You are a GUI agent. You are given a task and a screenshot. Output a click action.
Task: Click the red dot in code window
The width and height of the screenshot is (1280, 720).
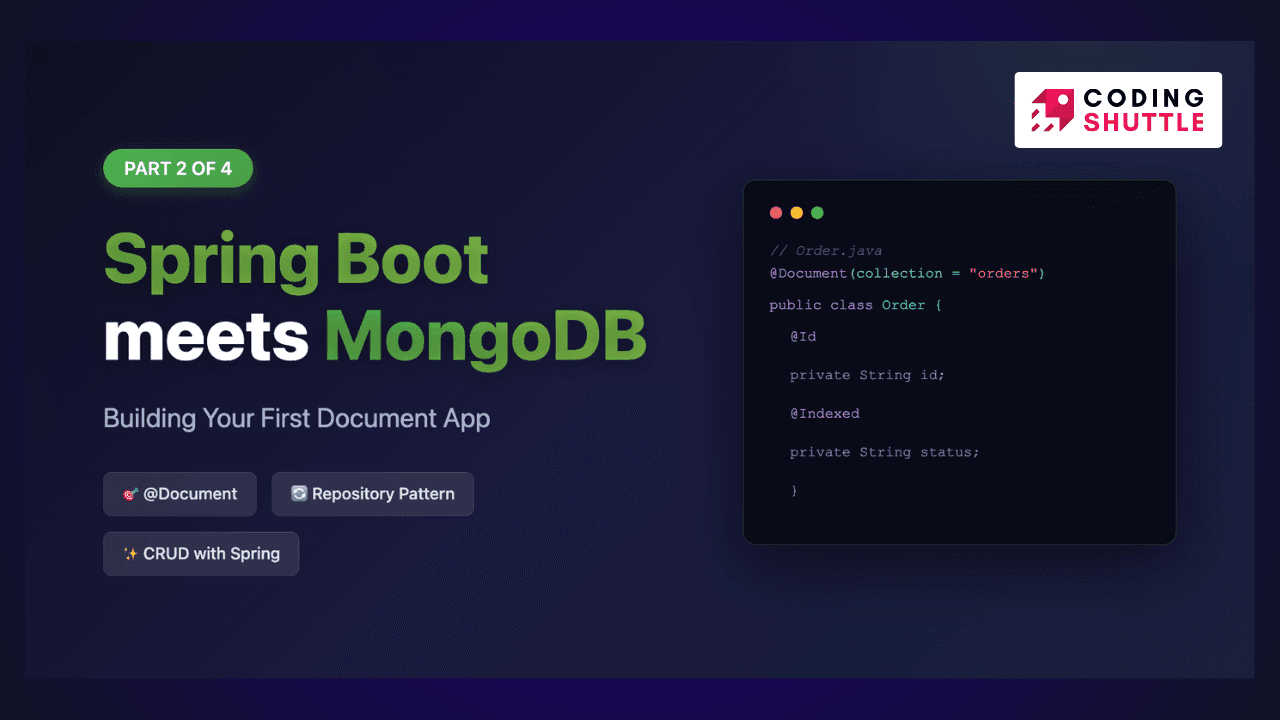point(776,213)
